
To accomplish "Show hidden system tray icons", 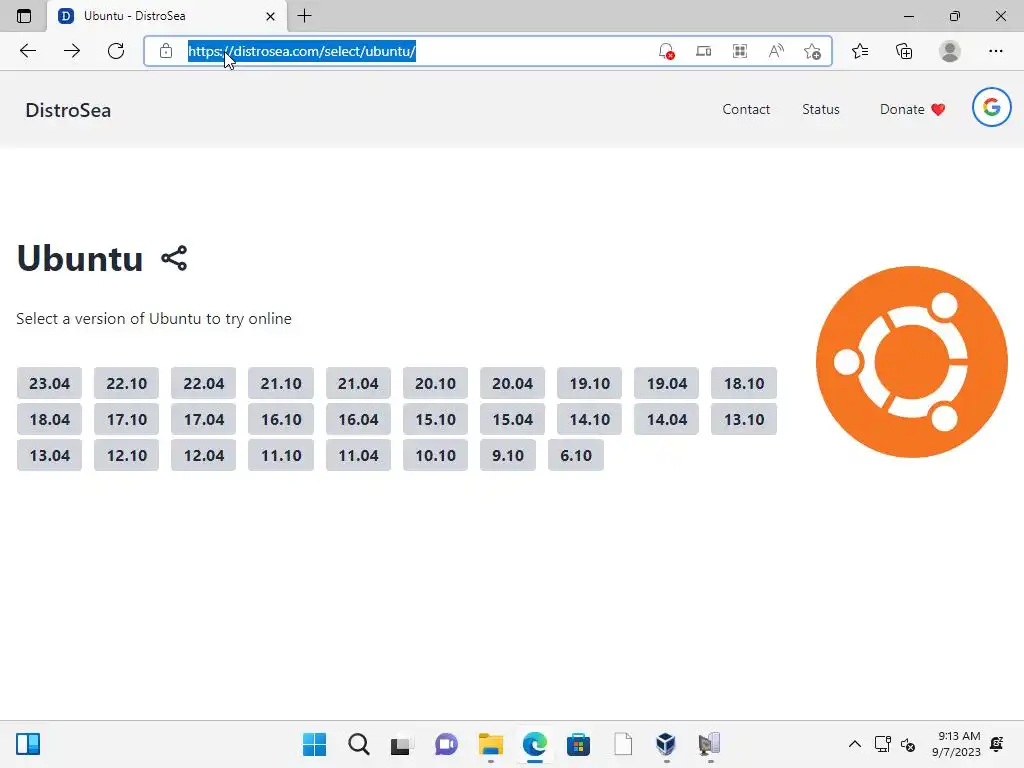I will click(854, 744).
